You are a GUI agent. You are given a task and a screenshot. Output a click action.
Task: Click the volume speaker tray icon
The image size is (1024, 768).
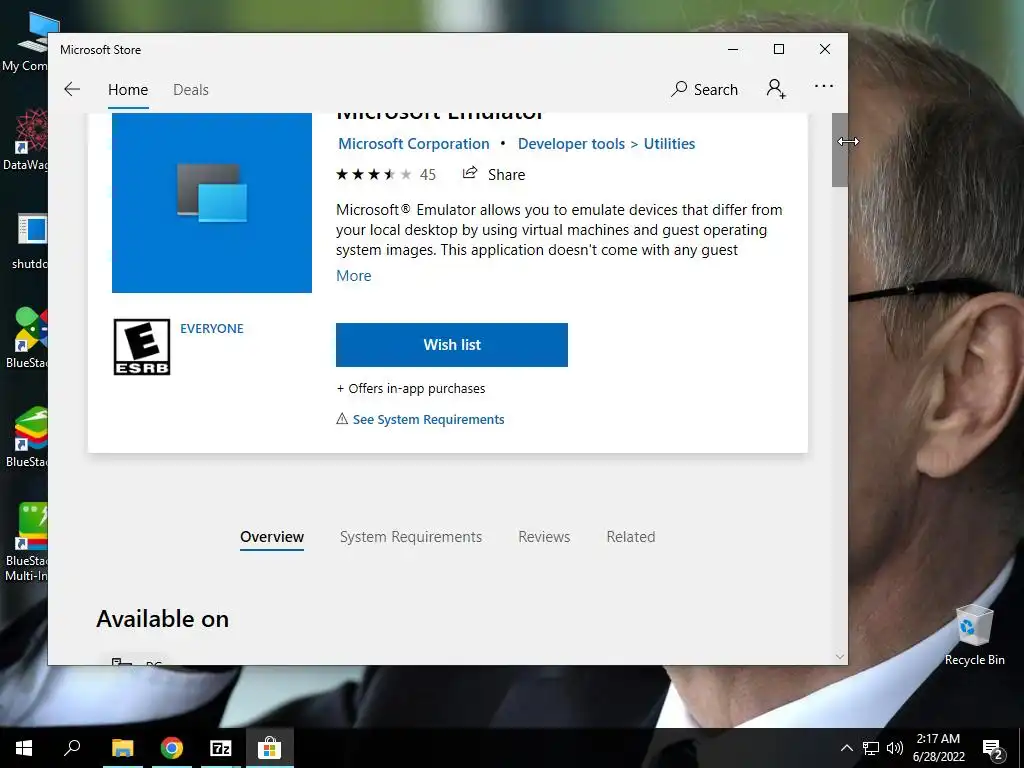[x=895, y=748]
